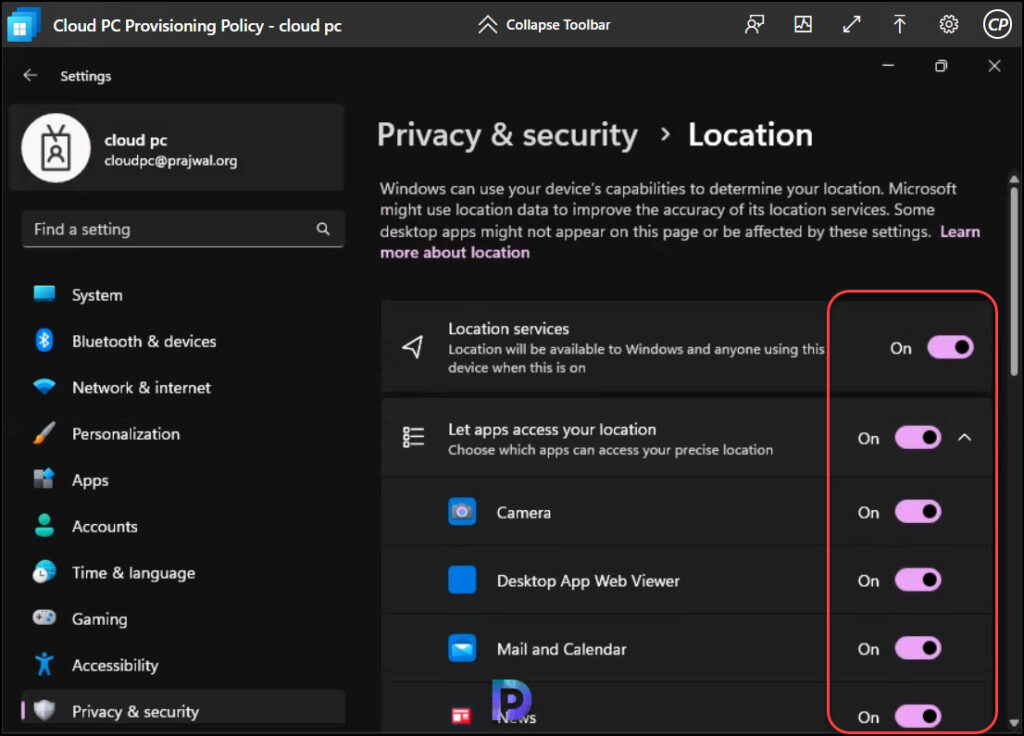The height and width of the screenshot is (736, 1024).
Task: Open Accounts settings category
Action: click(183, 526)
